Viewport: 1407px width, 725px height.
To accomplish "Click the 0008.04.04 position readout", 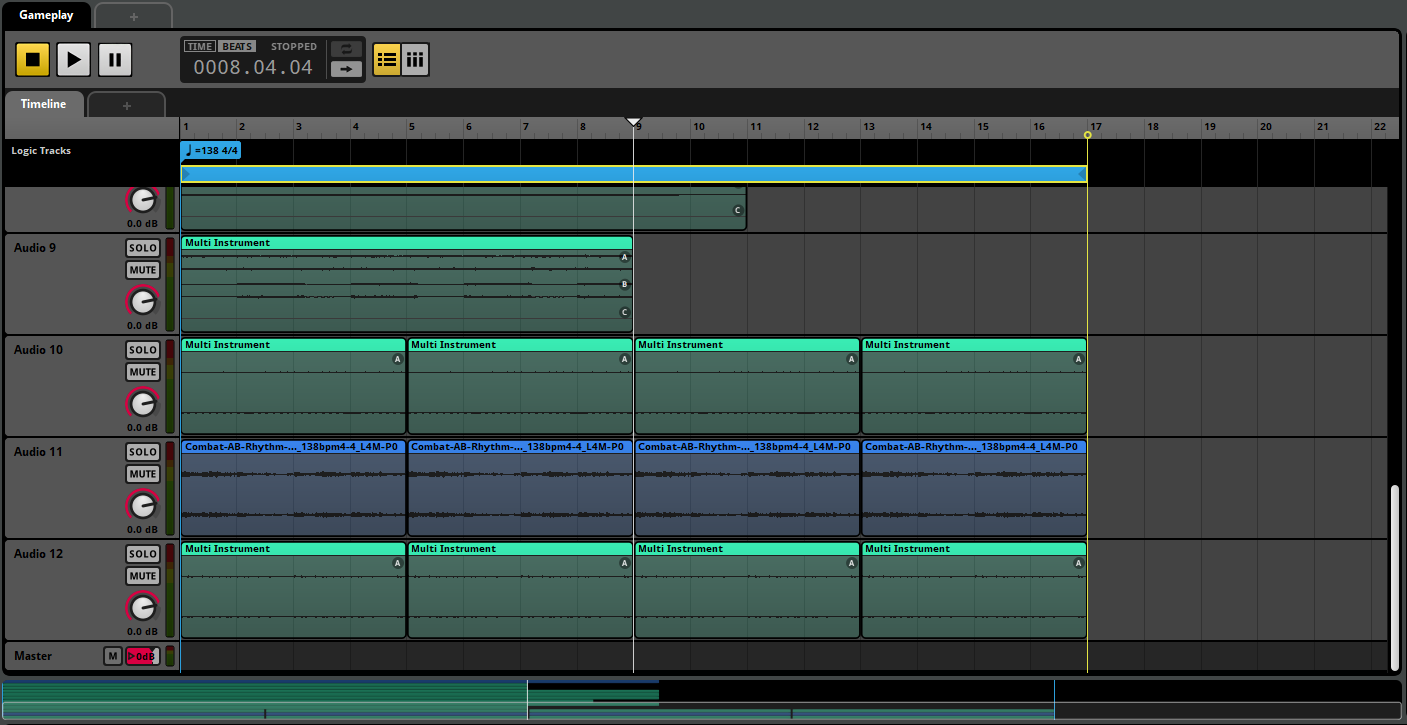I will click(253, 68).
